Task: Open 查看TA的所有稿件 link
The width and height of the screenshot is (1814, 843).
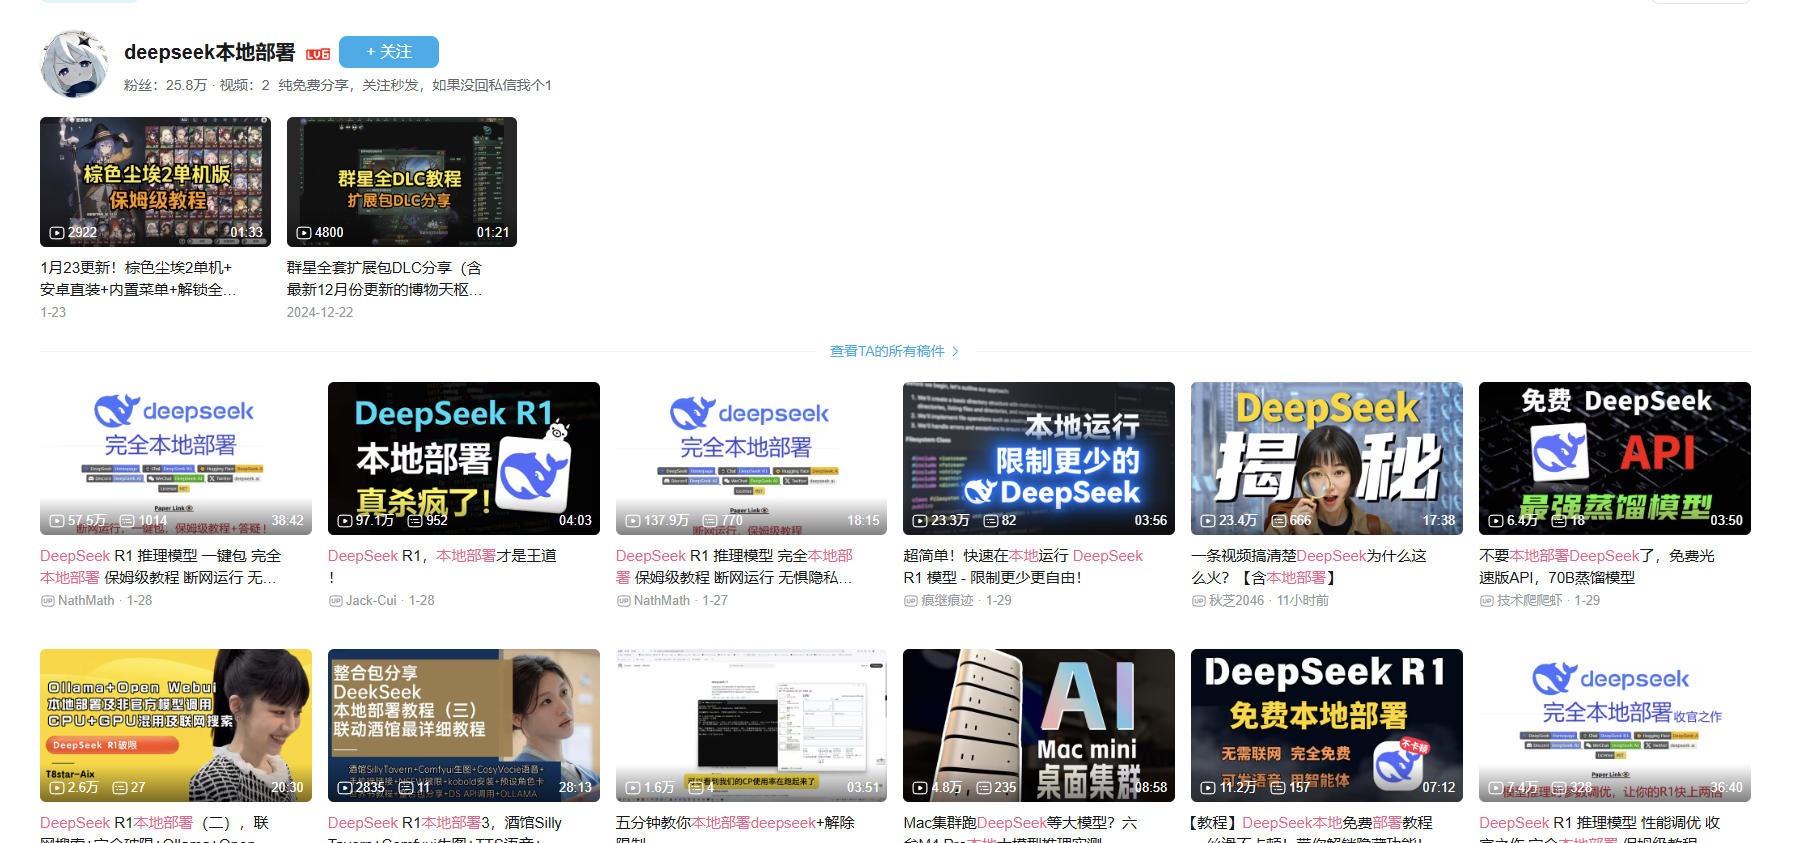Action: [x=894, y=351]
